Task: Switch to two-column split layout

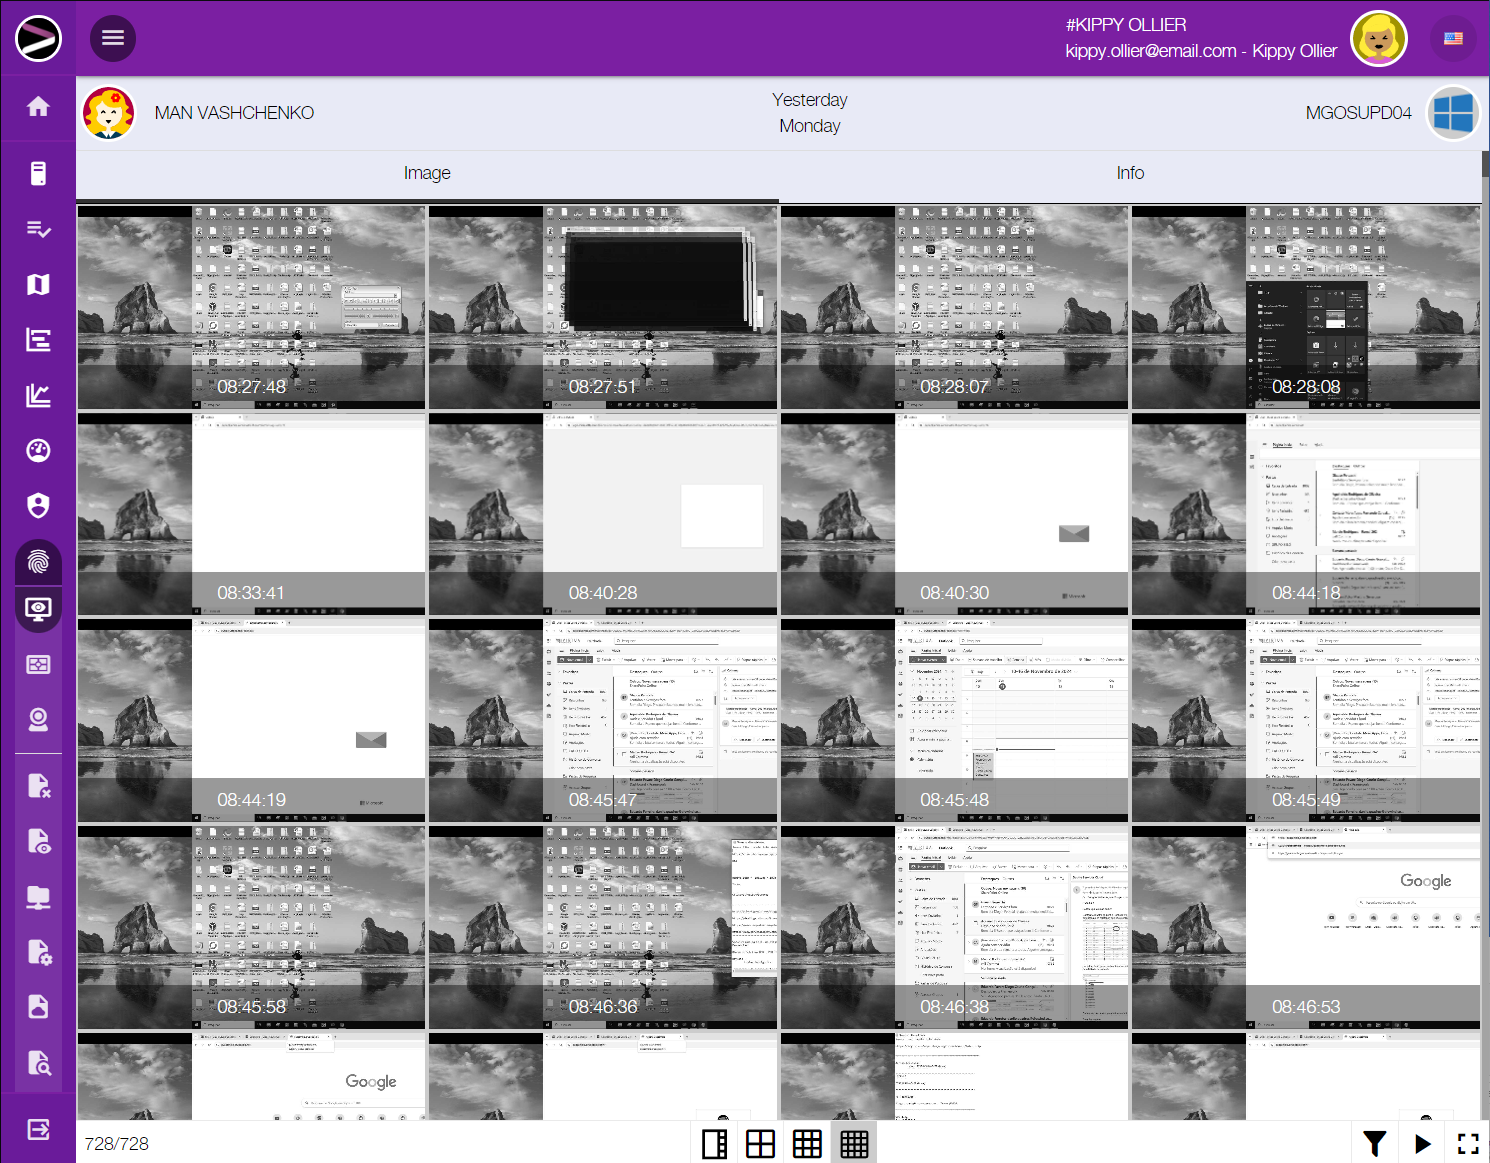Action: pyautogui.click(x=714, y=1144)
